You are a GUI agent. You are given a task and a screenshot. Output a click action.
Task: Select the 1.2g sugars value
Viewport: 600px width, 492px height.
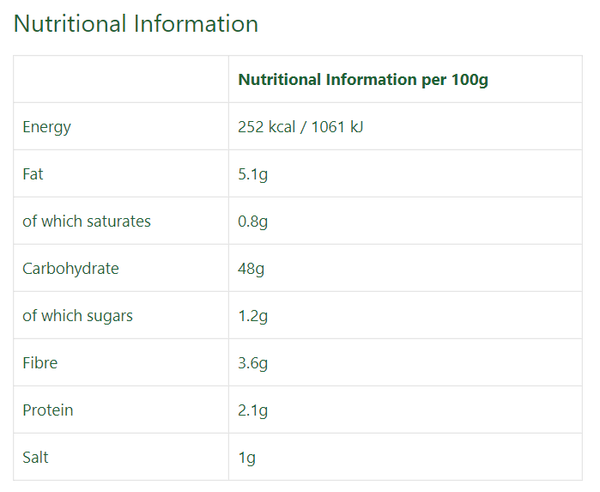click(x=253, y=316)
